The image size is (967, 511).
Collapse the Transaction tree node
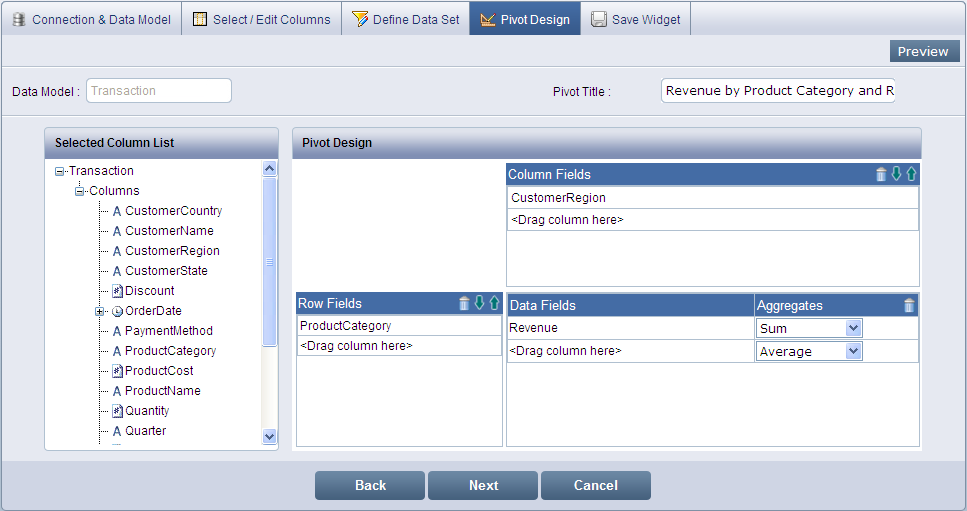pos(60,171)
